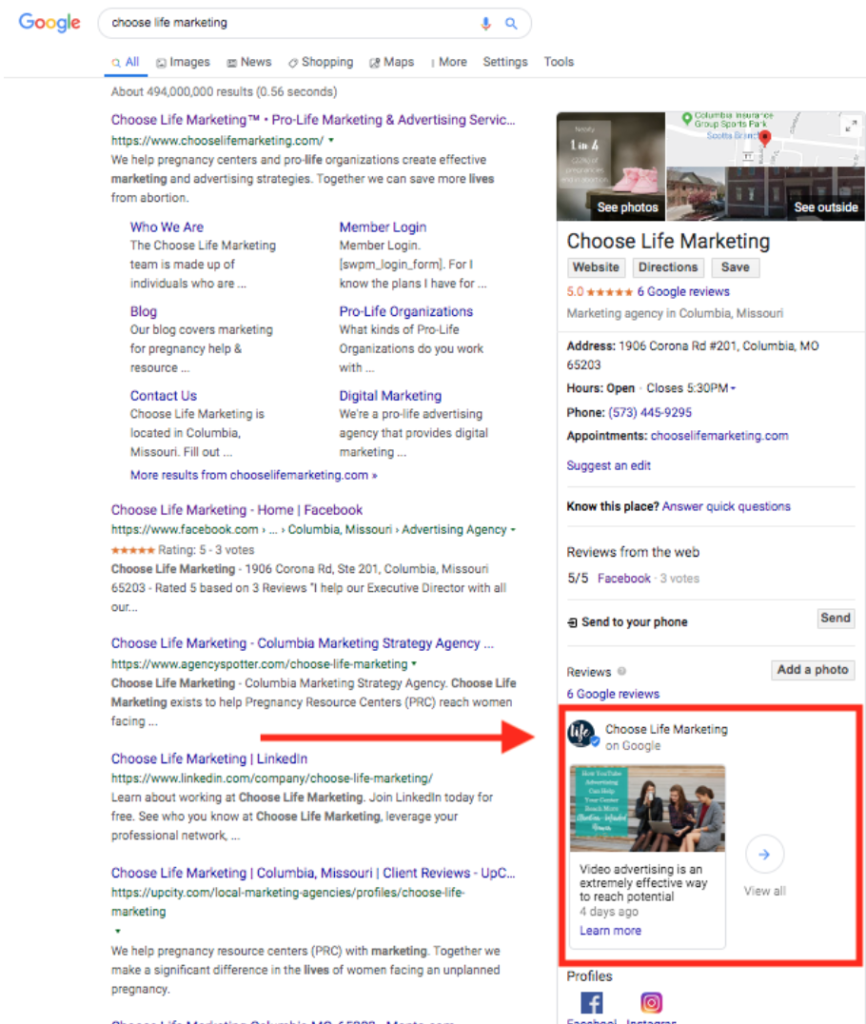Click the Save button
The height and width of the screenshot is (1024, 866).
click(x=735, y=267)
